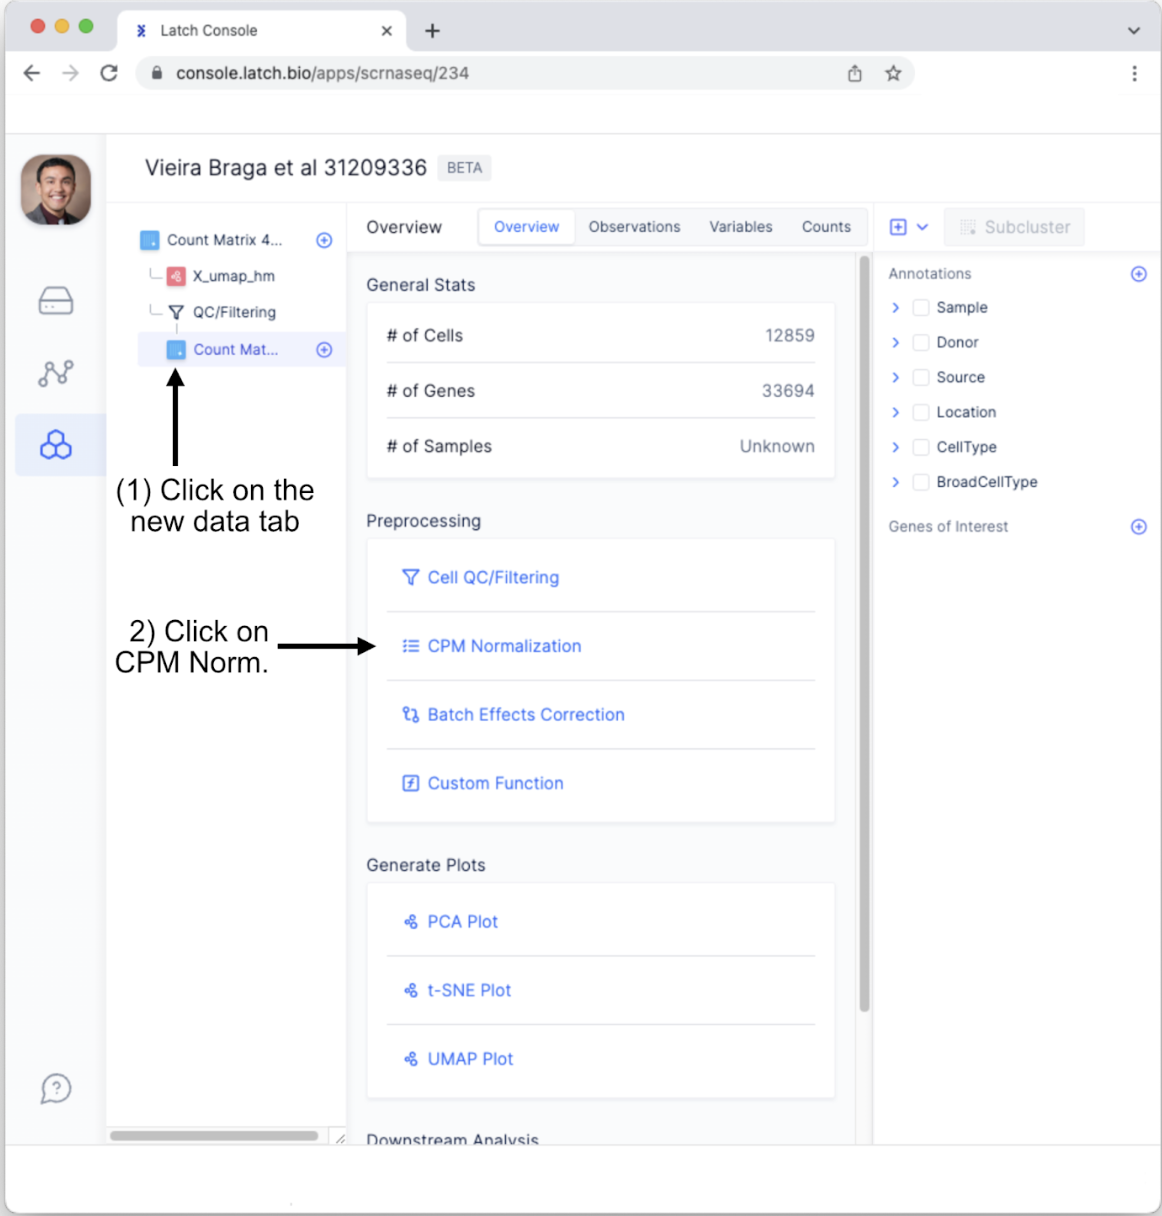Image resolution: width=1162 pixels, height=1216 pixels.
Task: Expand the BroadCellType annotation chevron
Action: (x=896, y=482)
